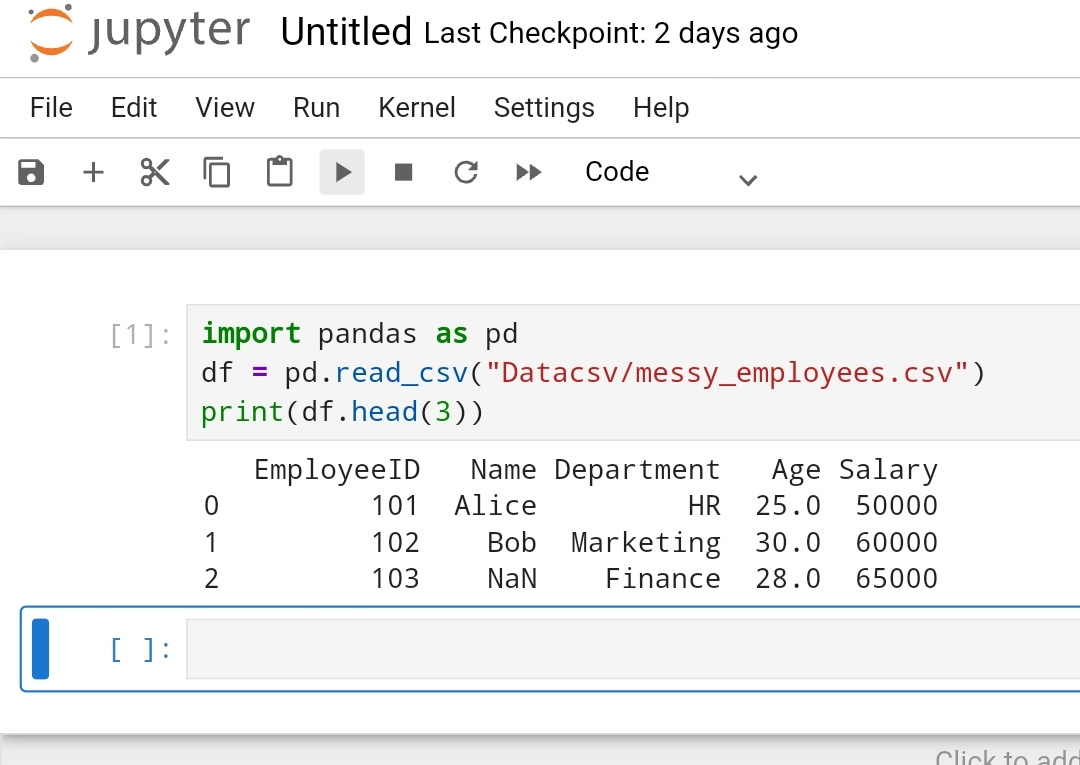Viewport: 1080px width, 765px height.
Task: Click the Last Checkpoint: 2 days ago text
Action: click(x=611, y=33)
